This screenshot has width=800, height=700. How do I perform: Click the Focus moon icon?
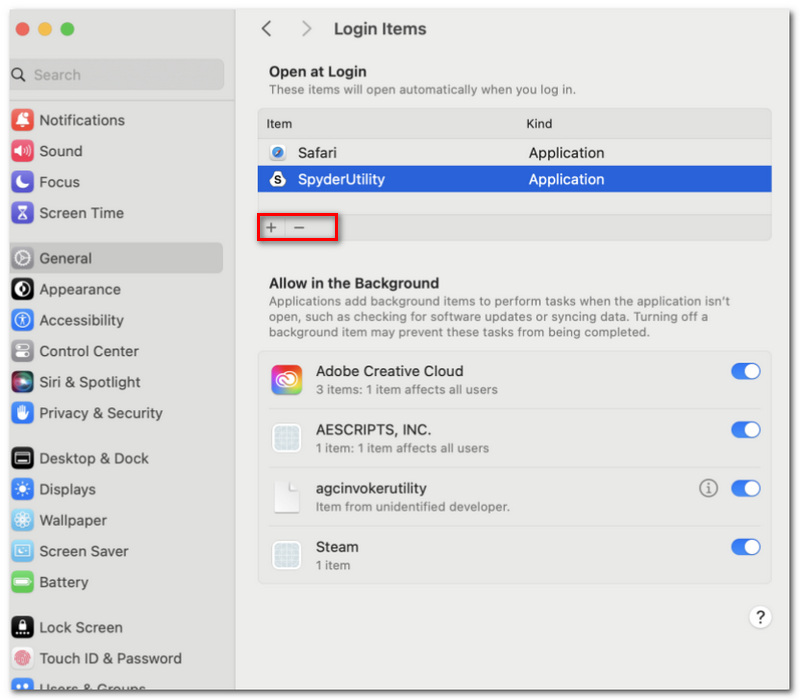[22, 182]
